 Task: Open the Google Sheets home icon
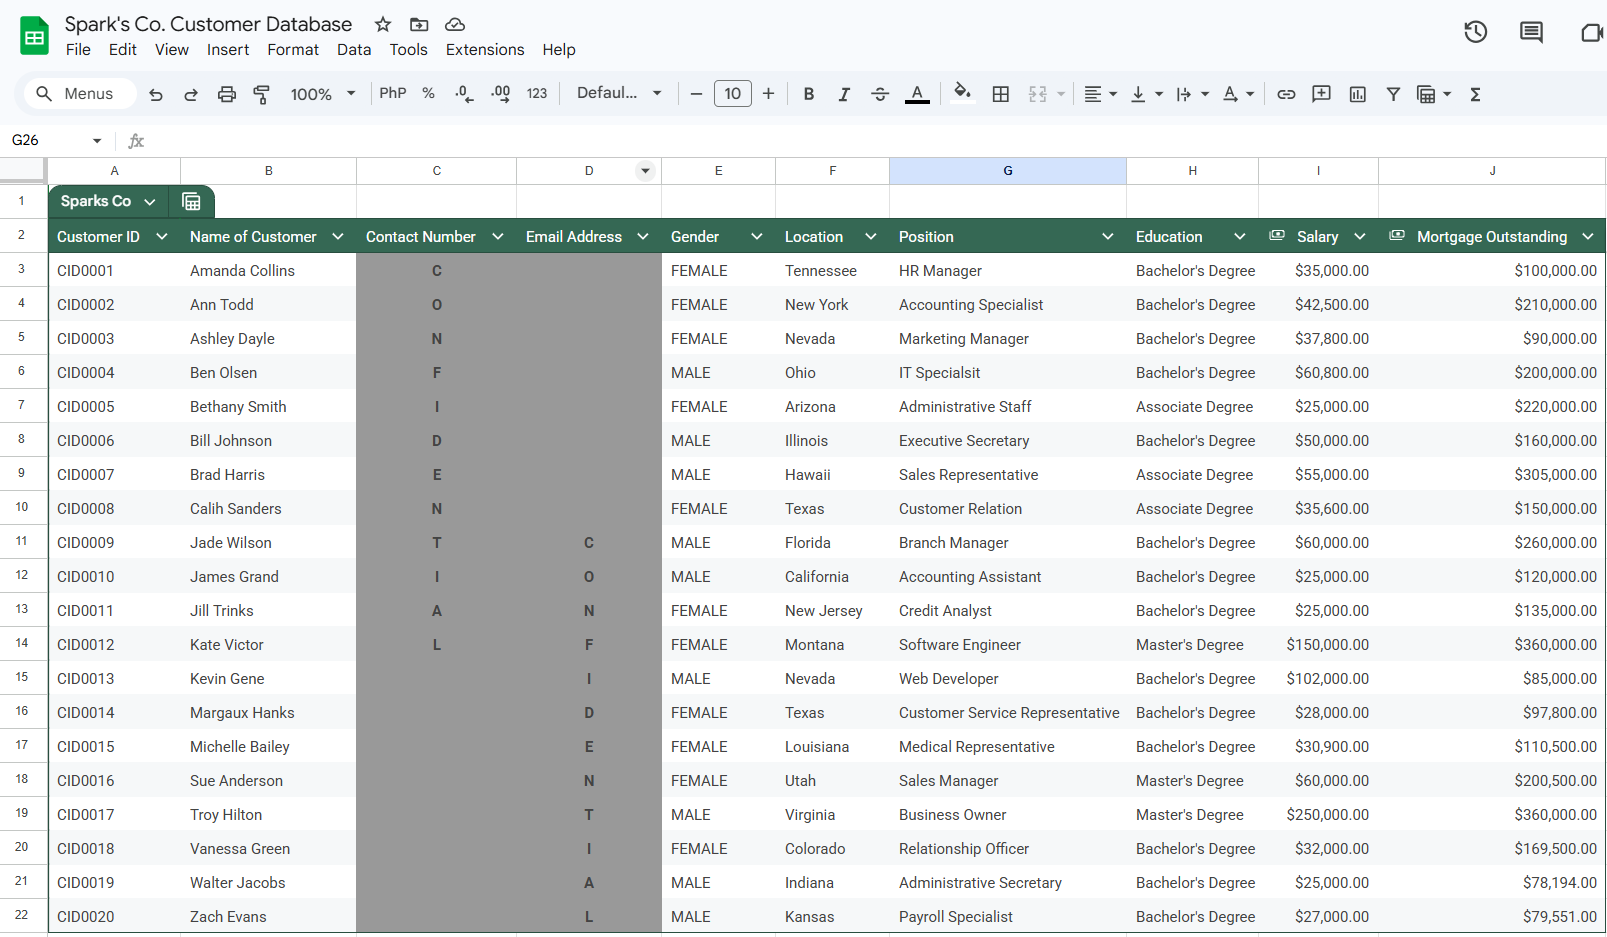pyautogui.click(x=35, y=36)
